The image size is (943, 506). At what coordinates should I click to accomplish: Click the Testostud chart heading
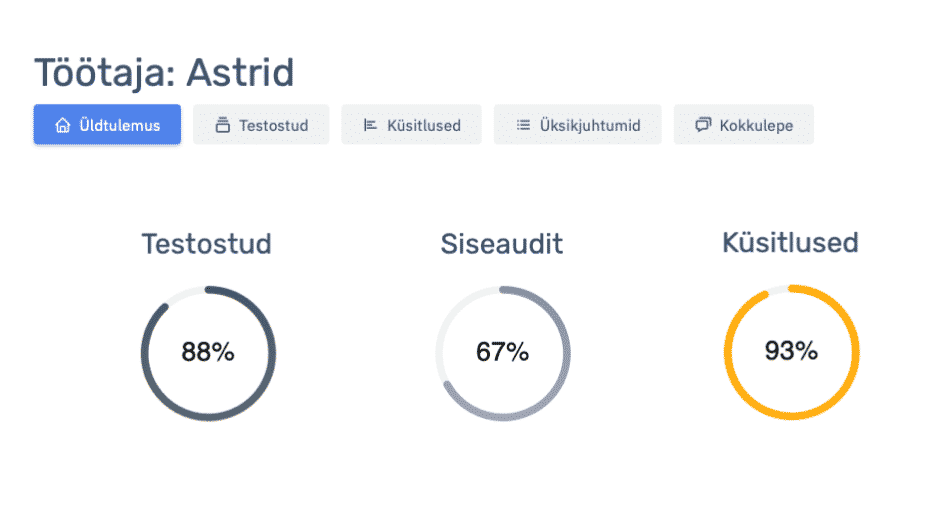click(x=206, y=244)
